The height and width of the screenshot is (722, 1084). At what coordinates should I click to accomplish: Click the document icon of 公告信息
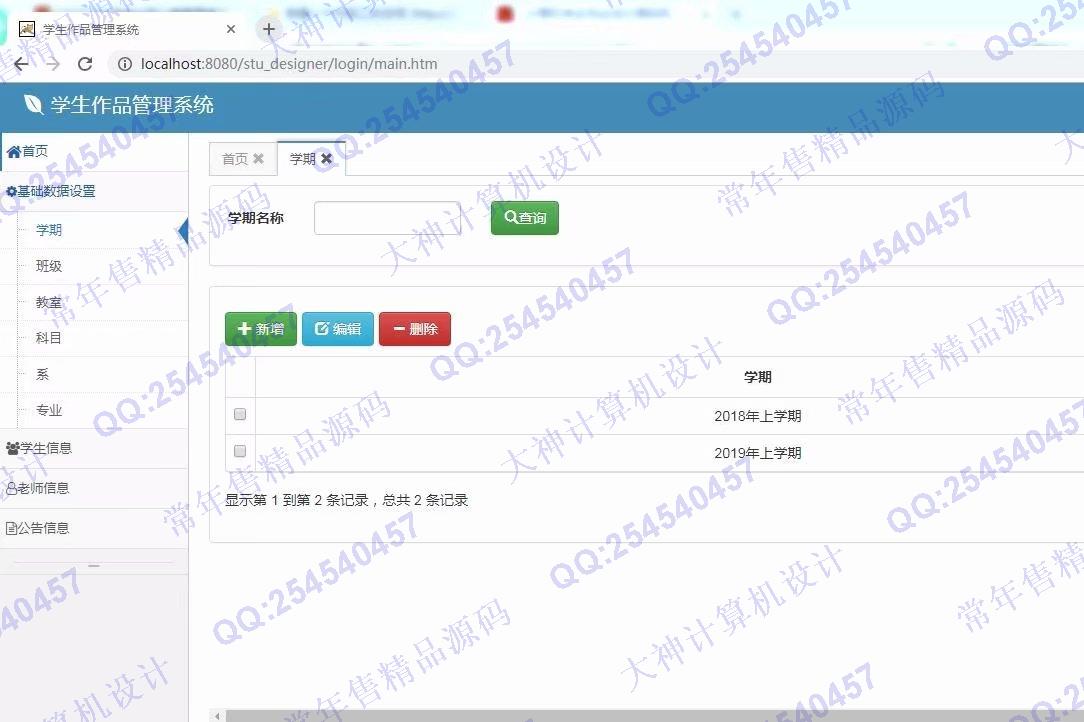(11, 529)
